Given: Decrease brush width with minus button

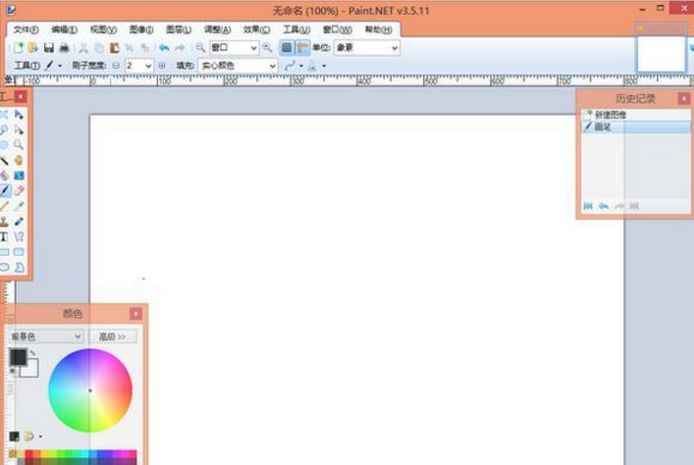Looking at the screenshot, I should (116, 65).
